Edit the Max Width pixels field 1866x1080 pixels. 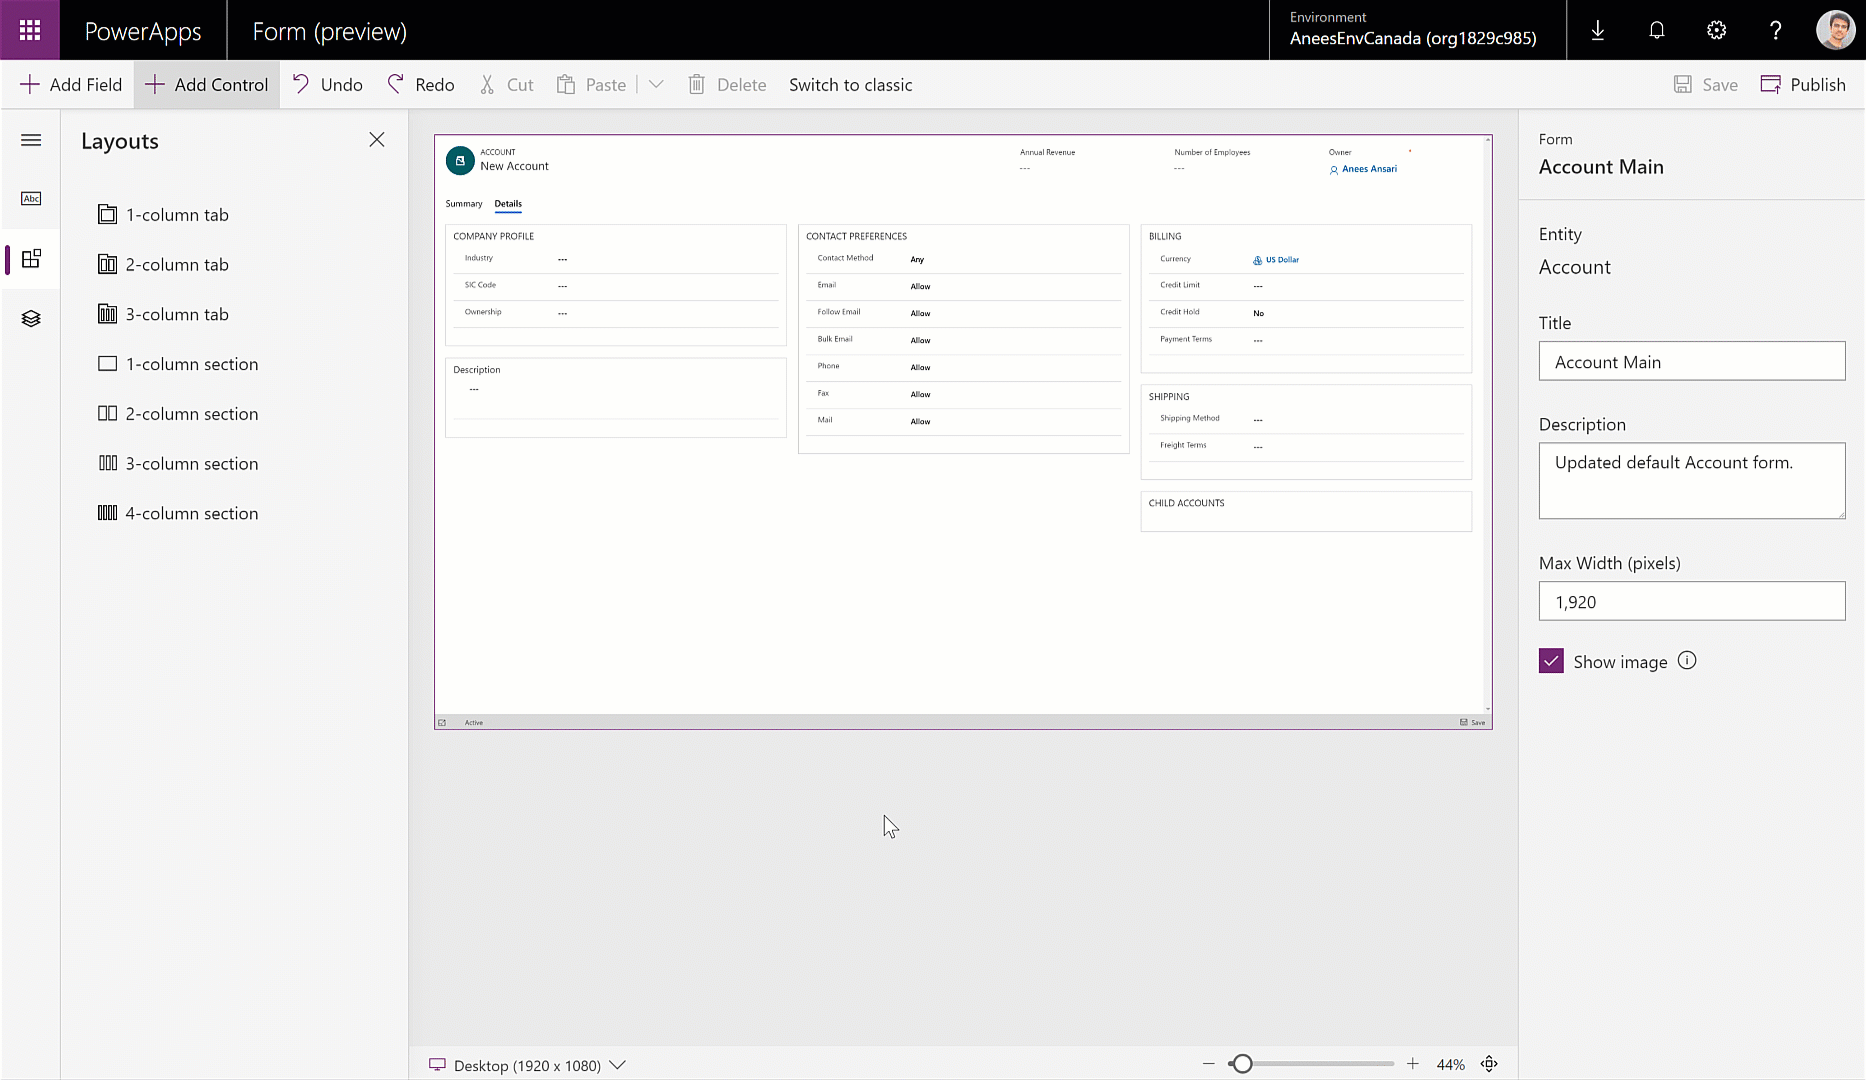tap(1692, 601)
